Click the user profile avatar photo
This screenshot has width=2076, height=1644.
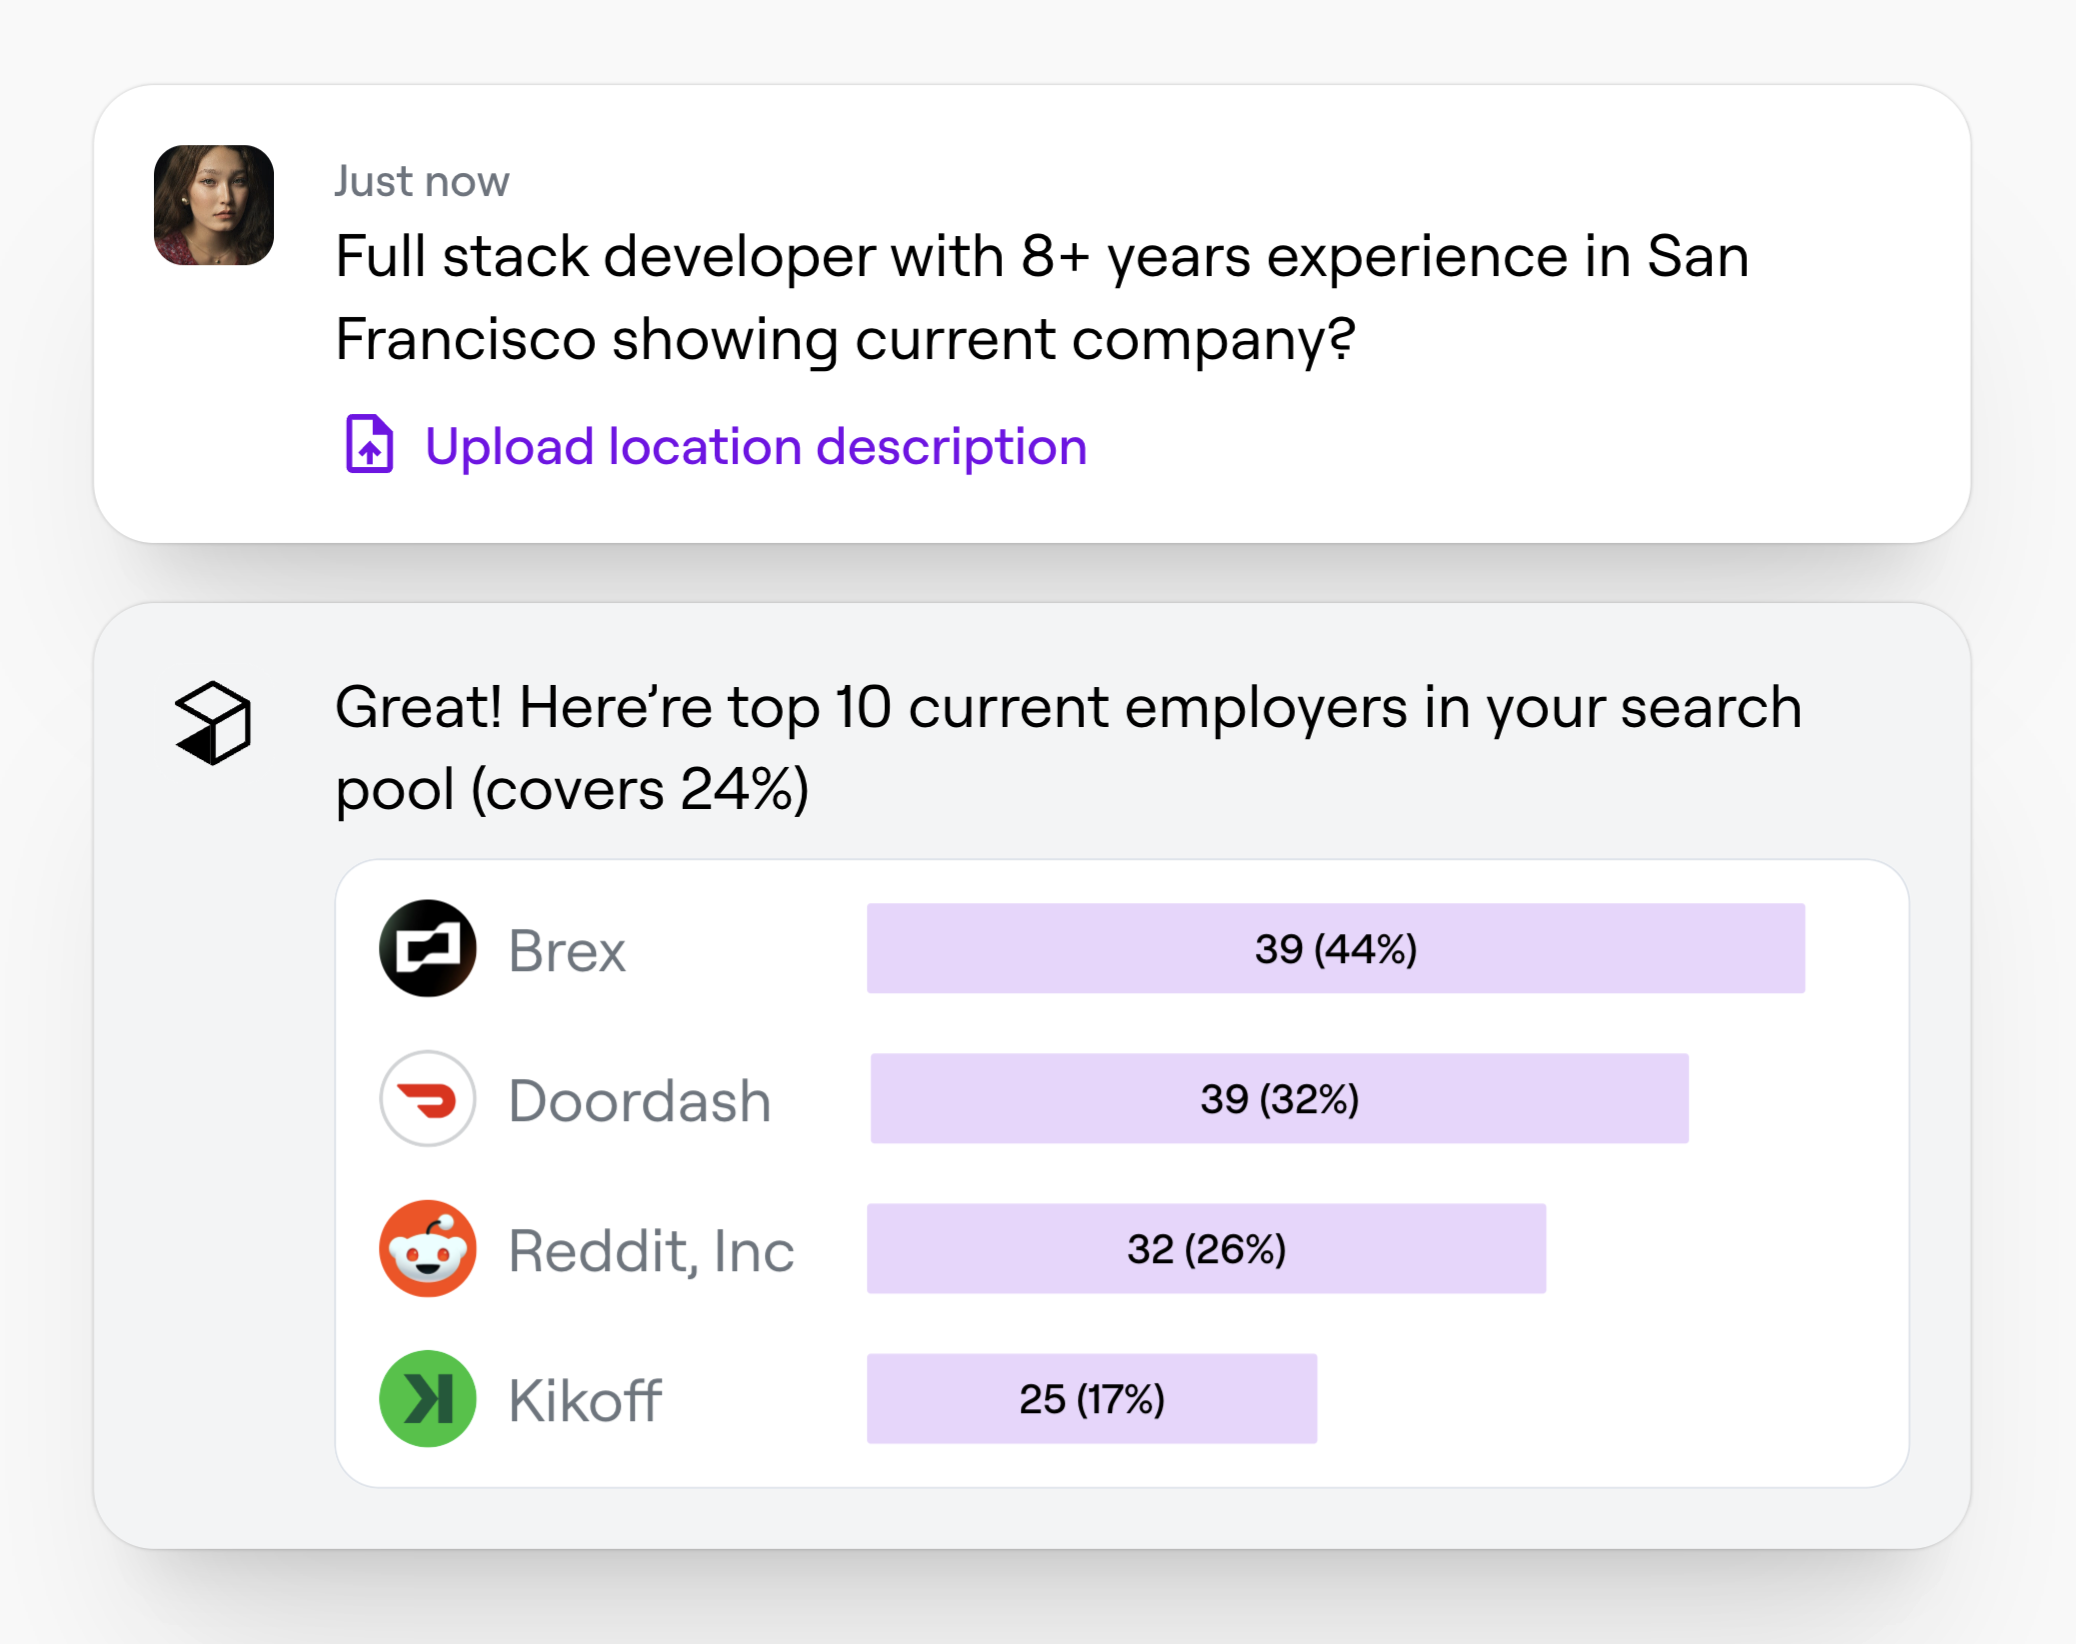(x=213, y=205)
